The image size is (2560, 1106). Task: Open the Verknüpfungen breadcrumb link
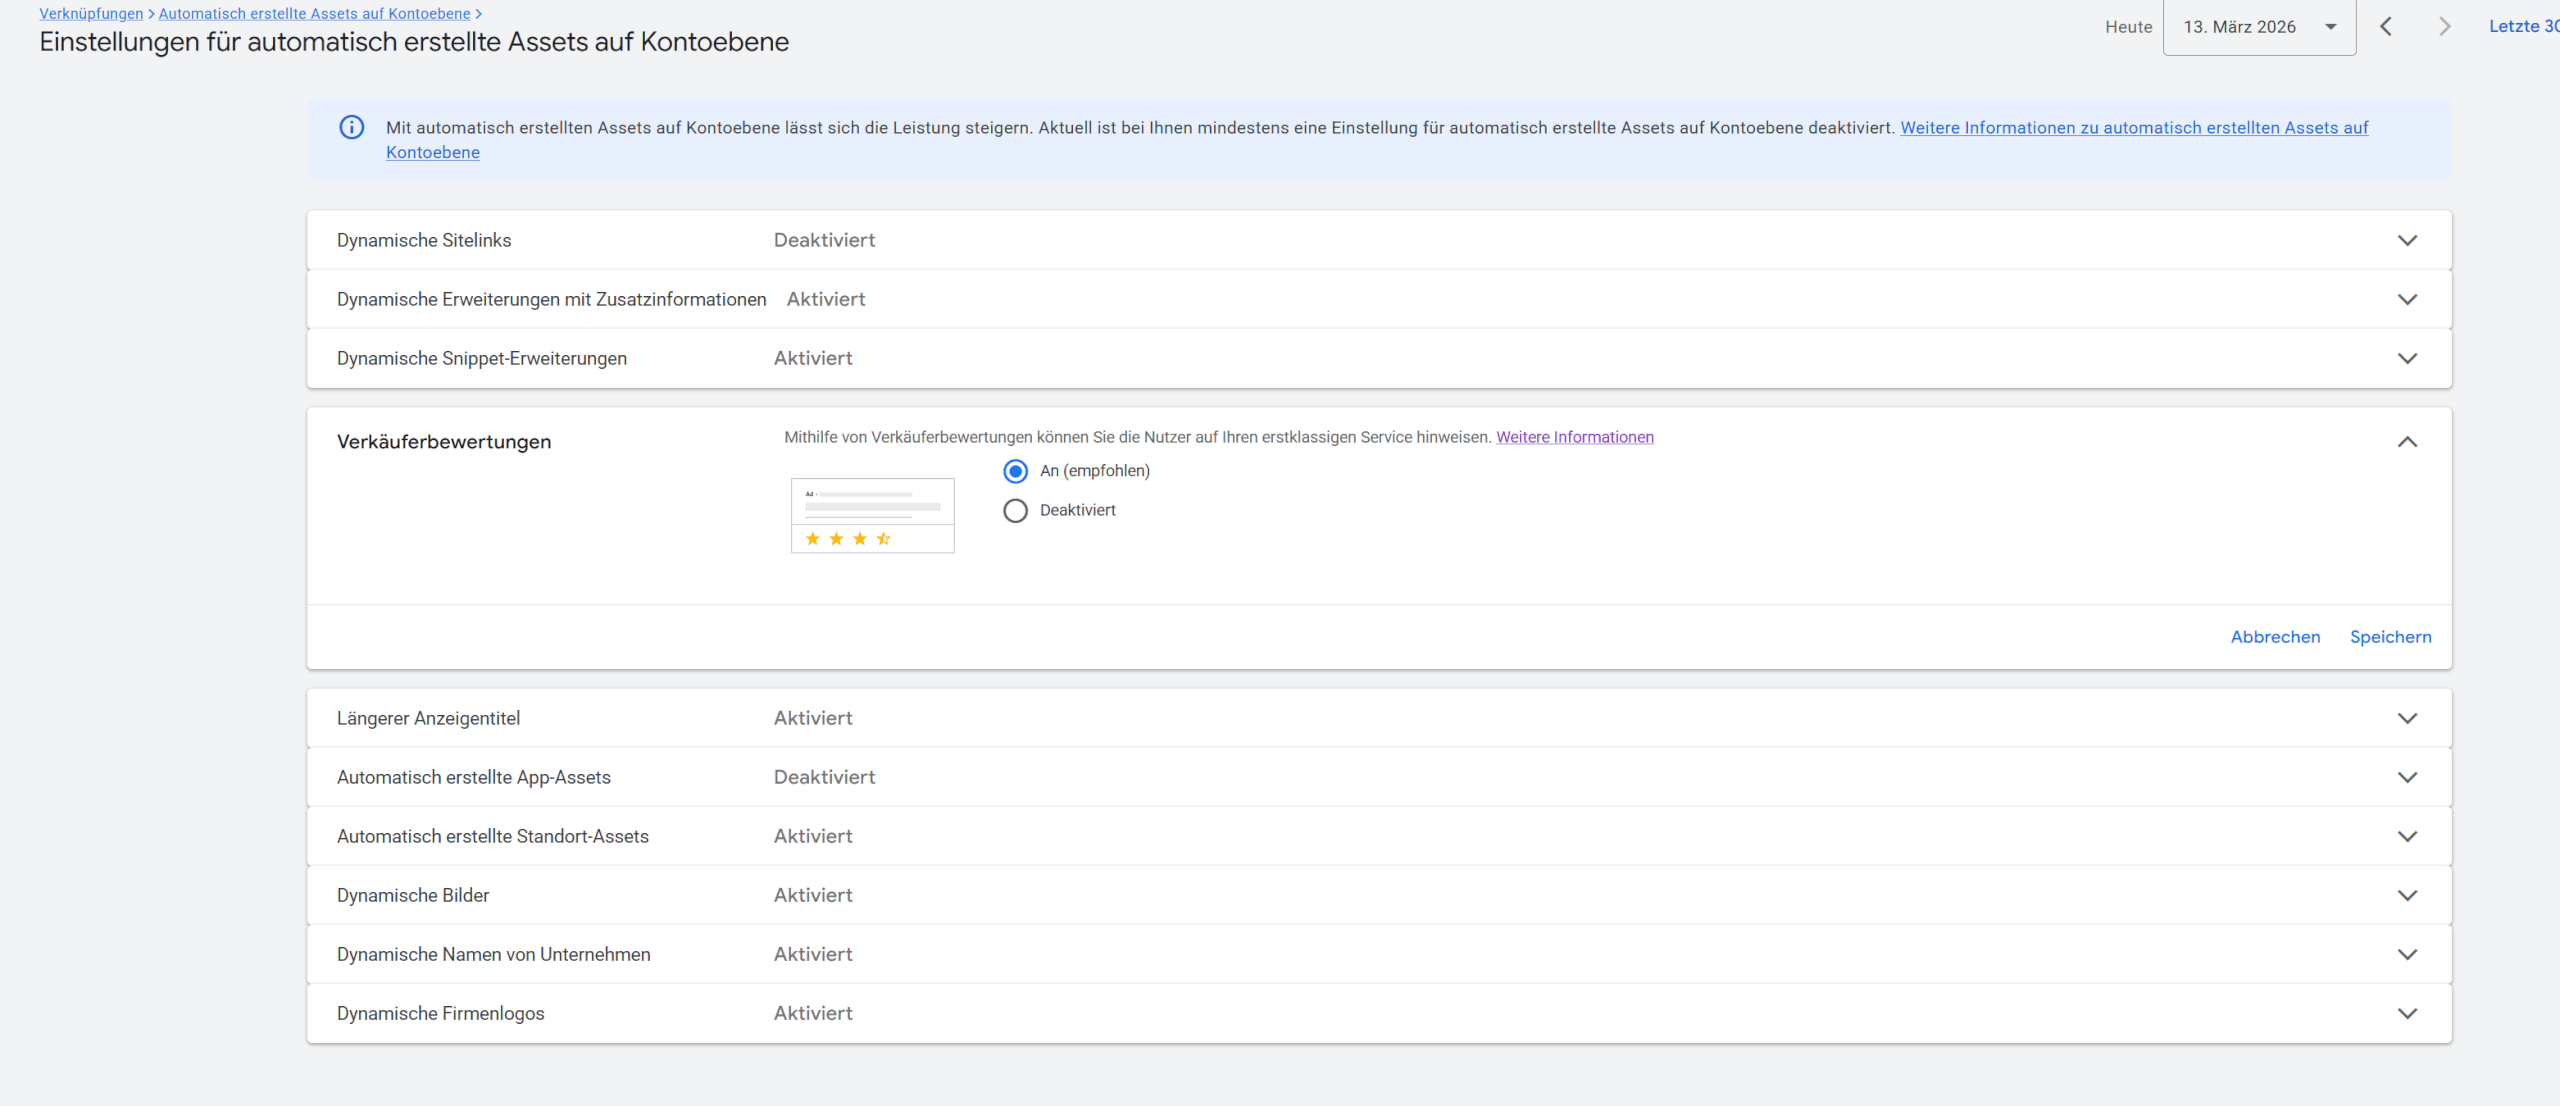coord(91,14)
